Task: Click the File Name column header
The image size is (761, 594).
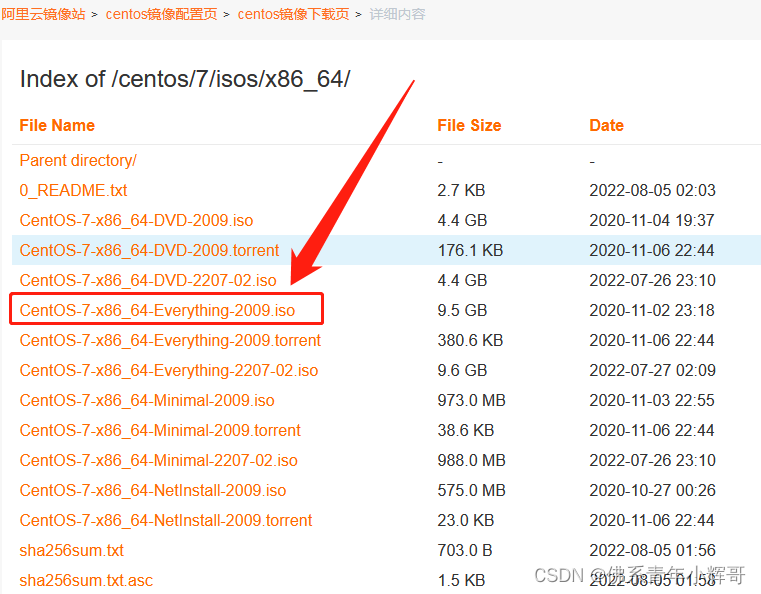Action: coord(57,126)
